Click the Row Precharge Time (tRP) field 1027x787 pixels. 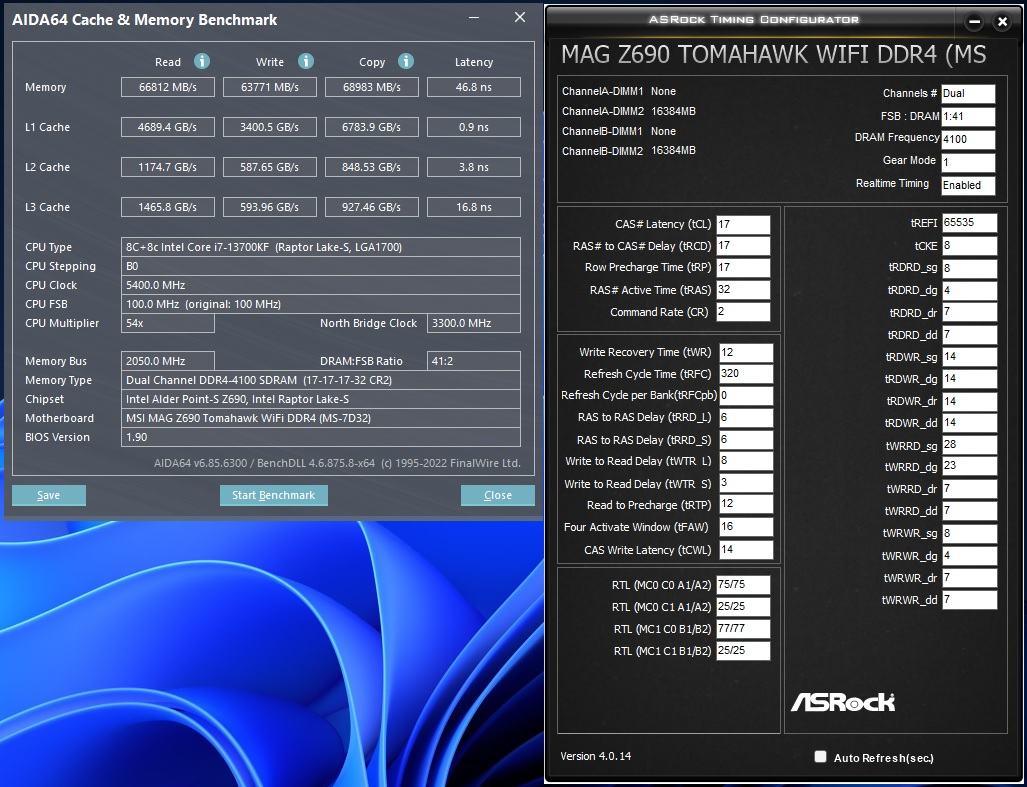coord(743,268)
